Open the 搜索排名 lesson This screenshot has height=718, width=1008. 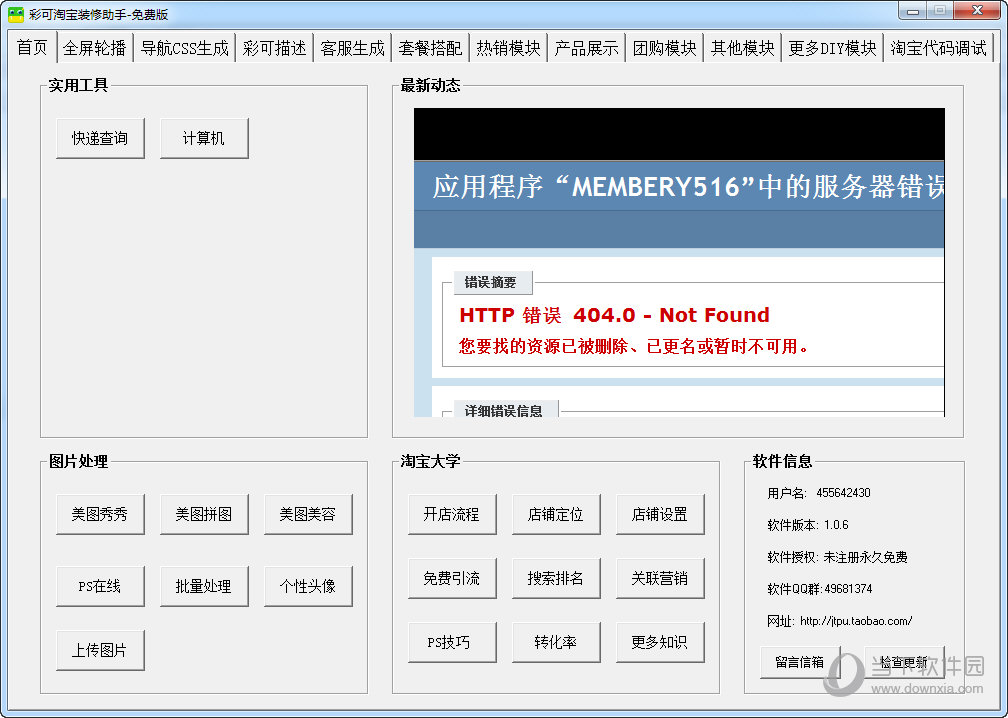click(x=557, y=579)
